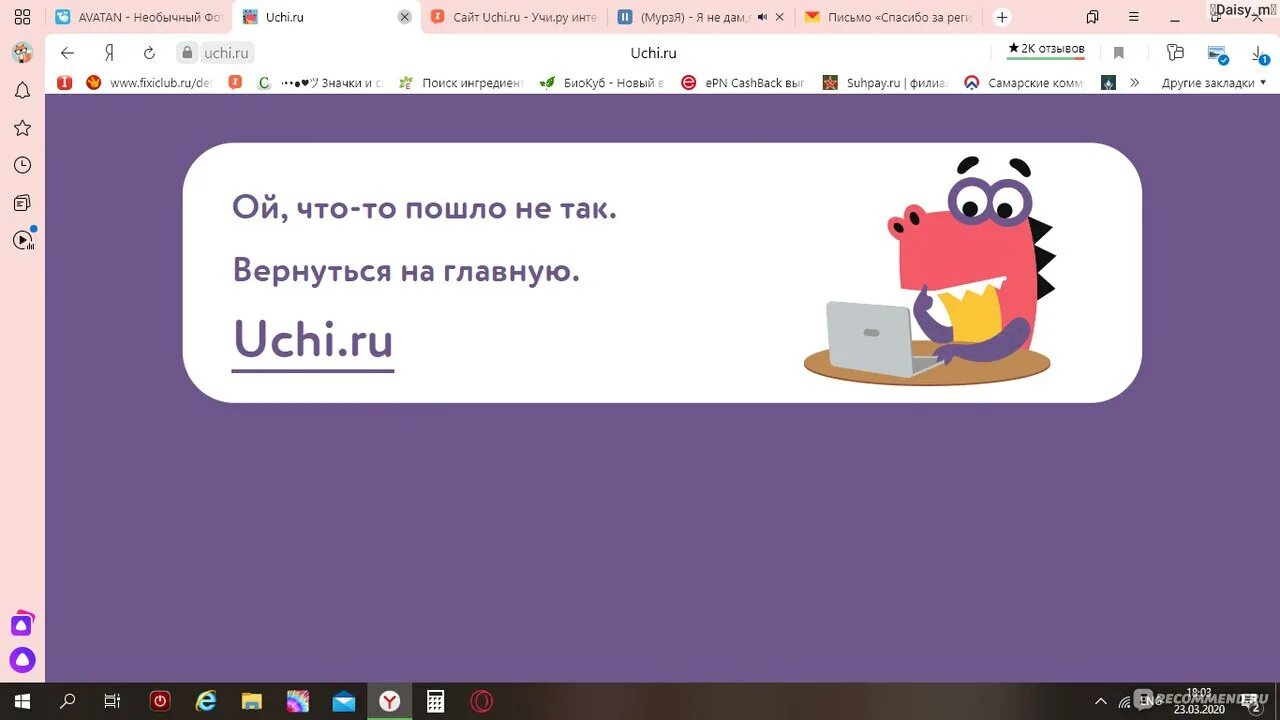Open Task View on taskbar
This screenshot has height=720, width=1280.
click(x=113, y=701)
